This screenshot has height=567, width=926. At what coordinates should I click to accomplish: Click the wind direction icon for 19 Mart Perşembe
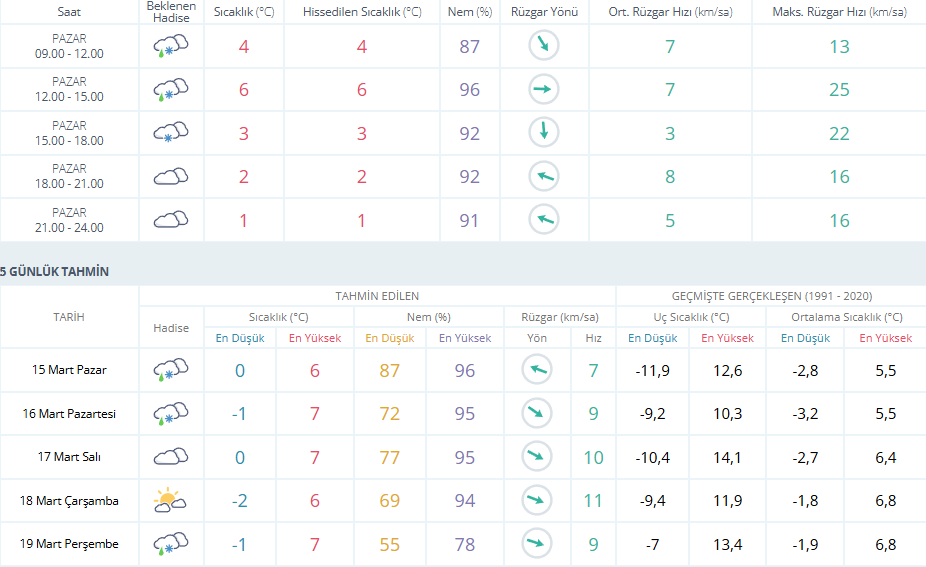537,544
